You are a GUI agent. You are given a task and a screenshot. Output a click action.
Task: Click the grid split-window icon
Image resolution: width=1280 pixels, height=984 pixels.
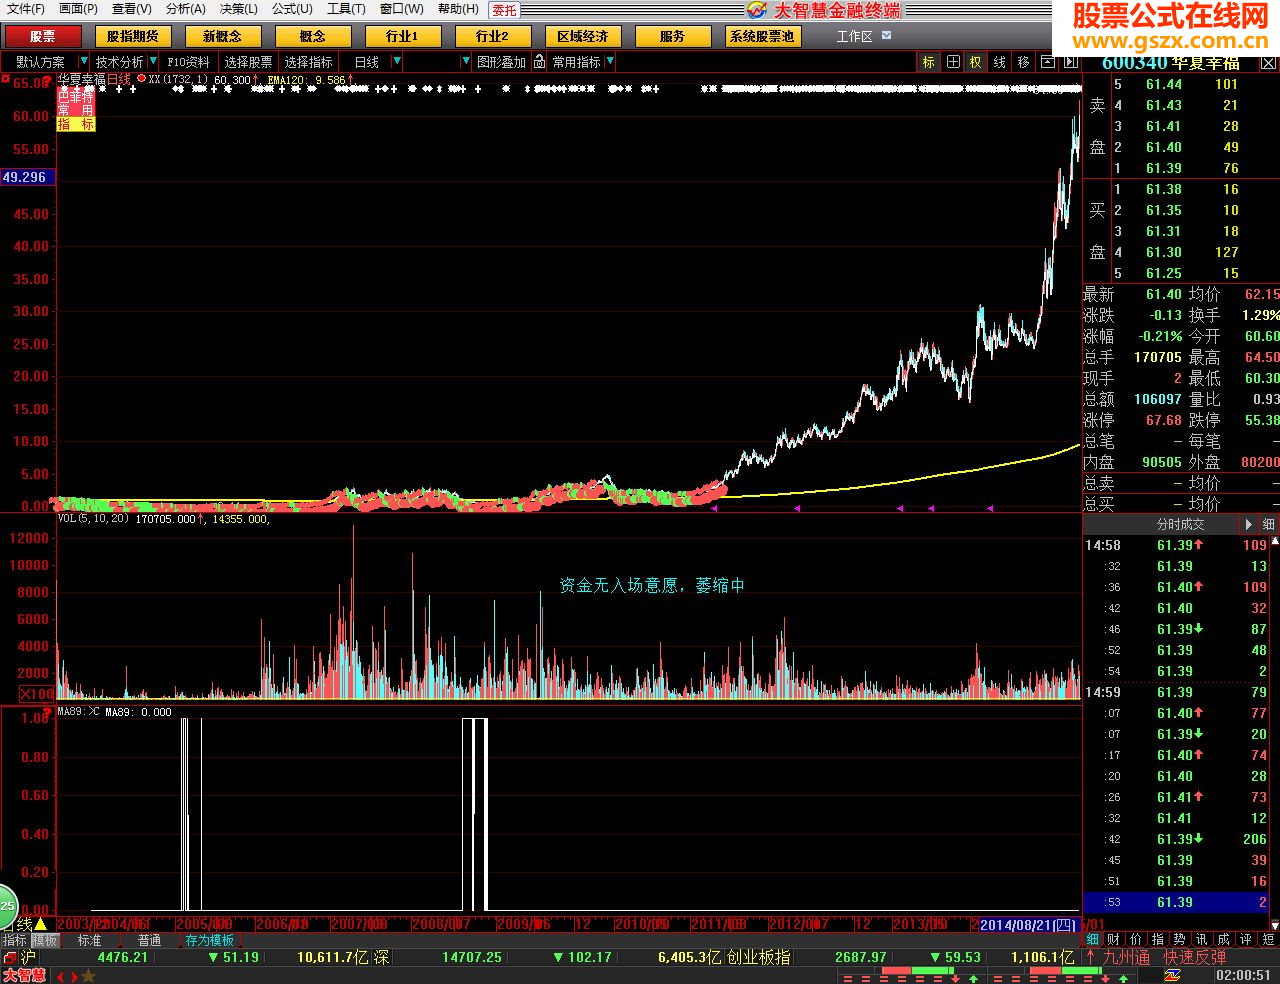point(953,62)
